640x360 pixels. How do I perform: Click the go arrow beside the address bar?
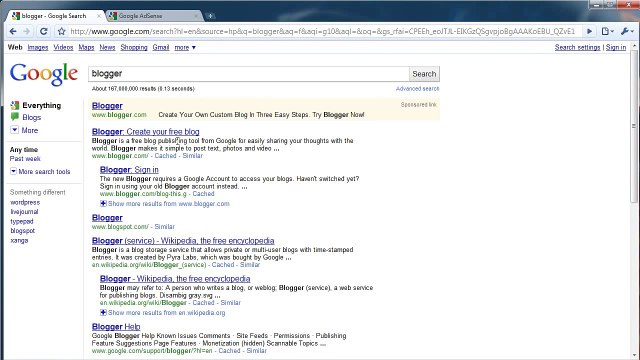click(x=589, y=31)
